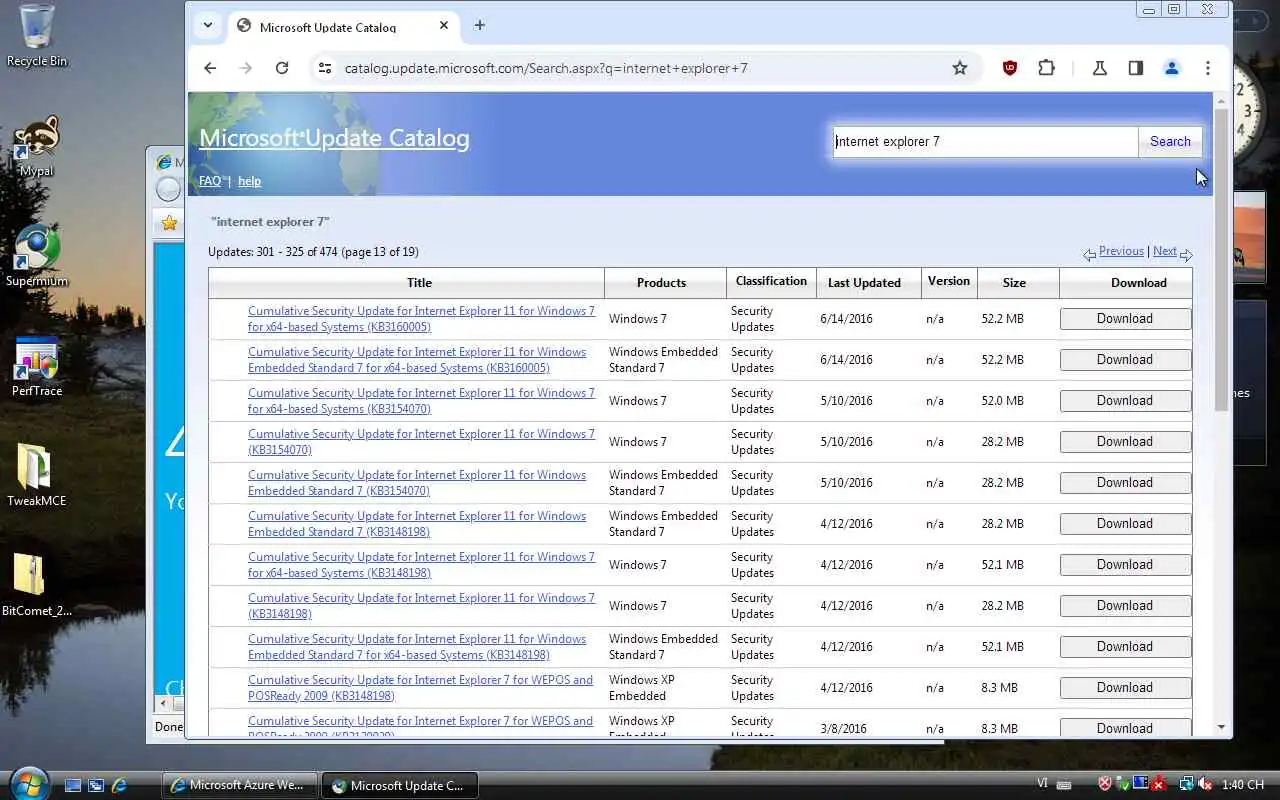Open the help link
This screenshot has height=800, width=1280.
click(x=249, y=181)
